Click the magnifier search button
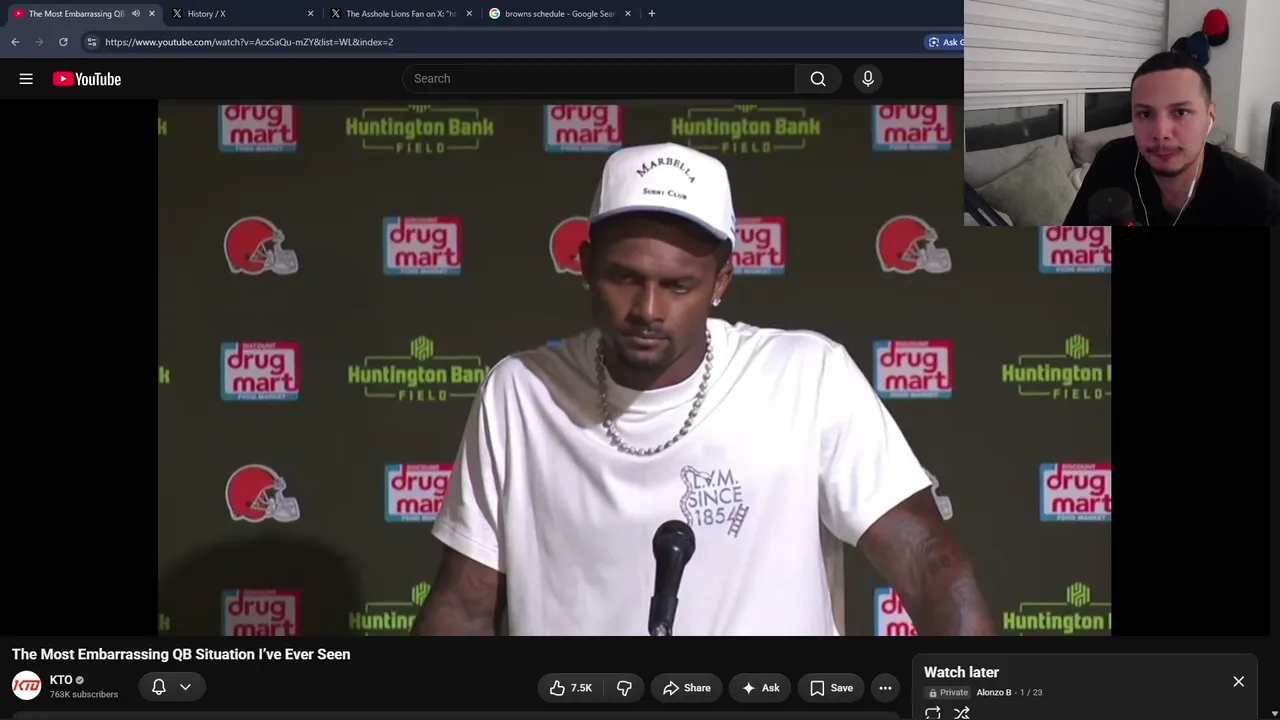 (x=818, y=79)
